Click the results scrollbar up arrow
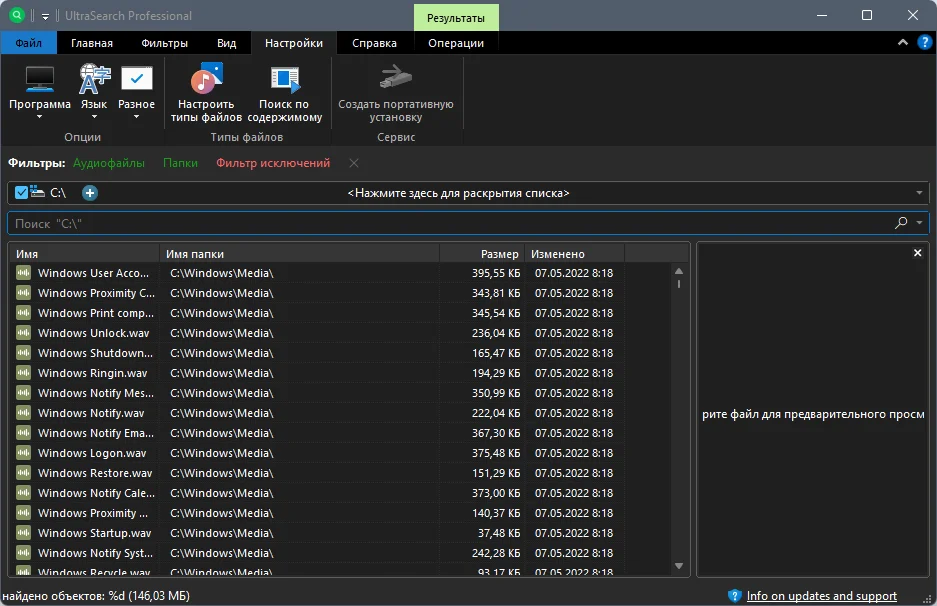Viewport: 937px width, 606px height. click(x=679, y=271)
